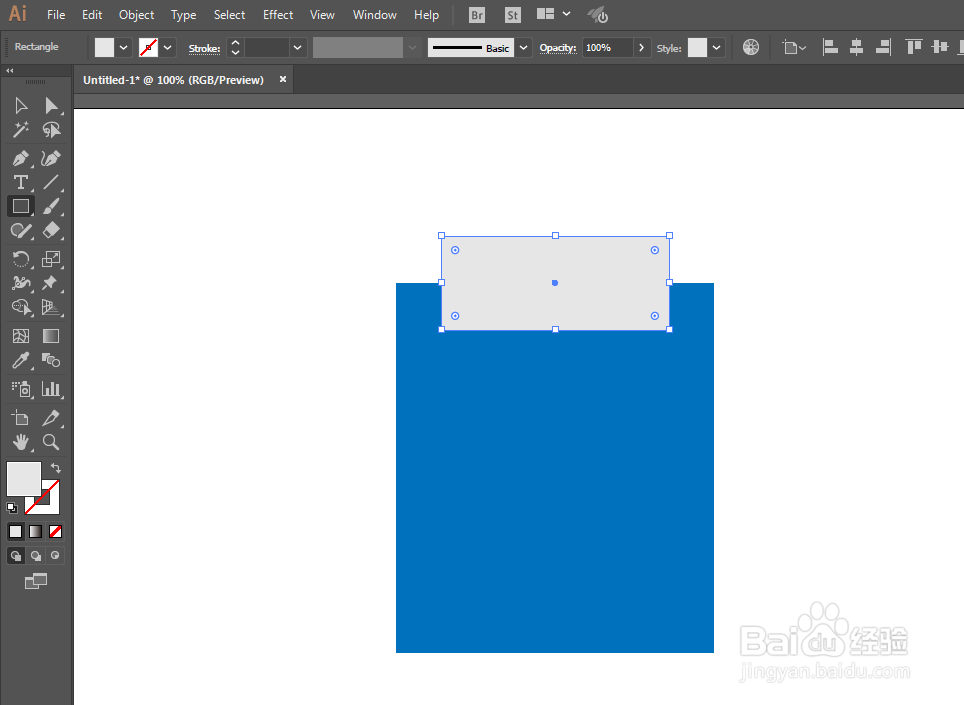Set stroke color to None

(55, 531)
